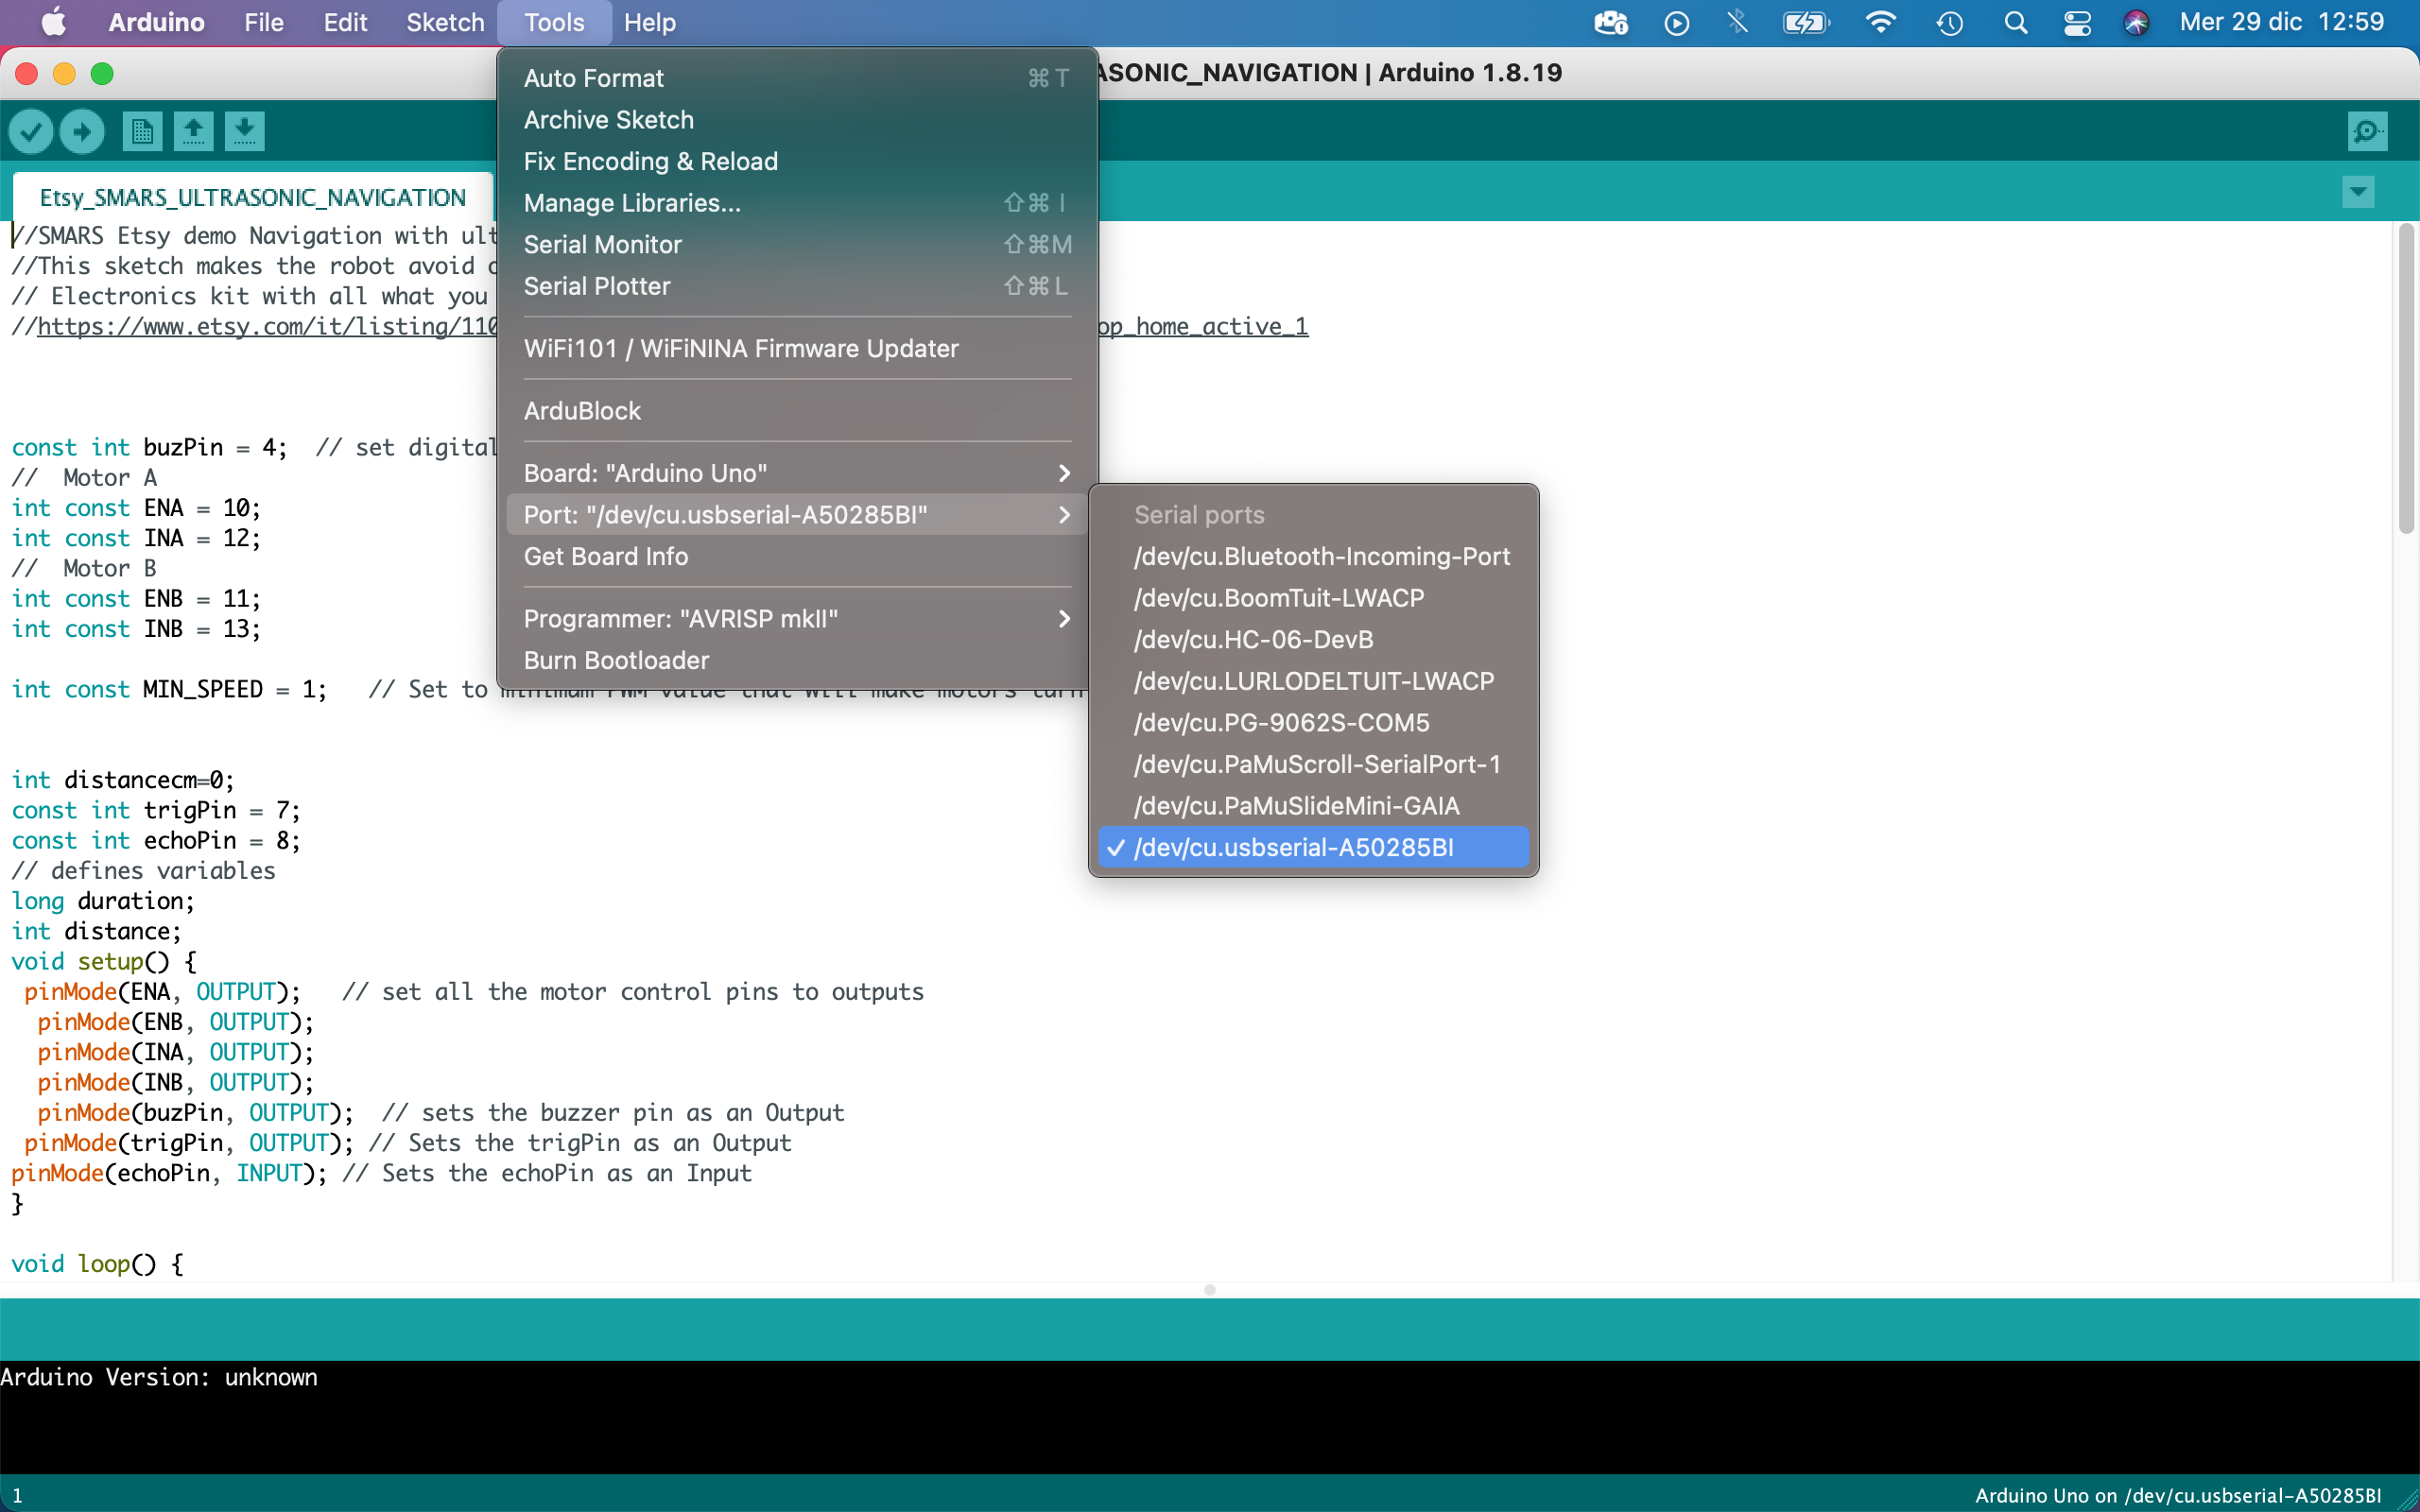Click the 'long duration;' code line
This screenshot has height=1512, width=2420.
103,901
